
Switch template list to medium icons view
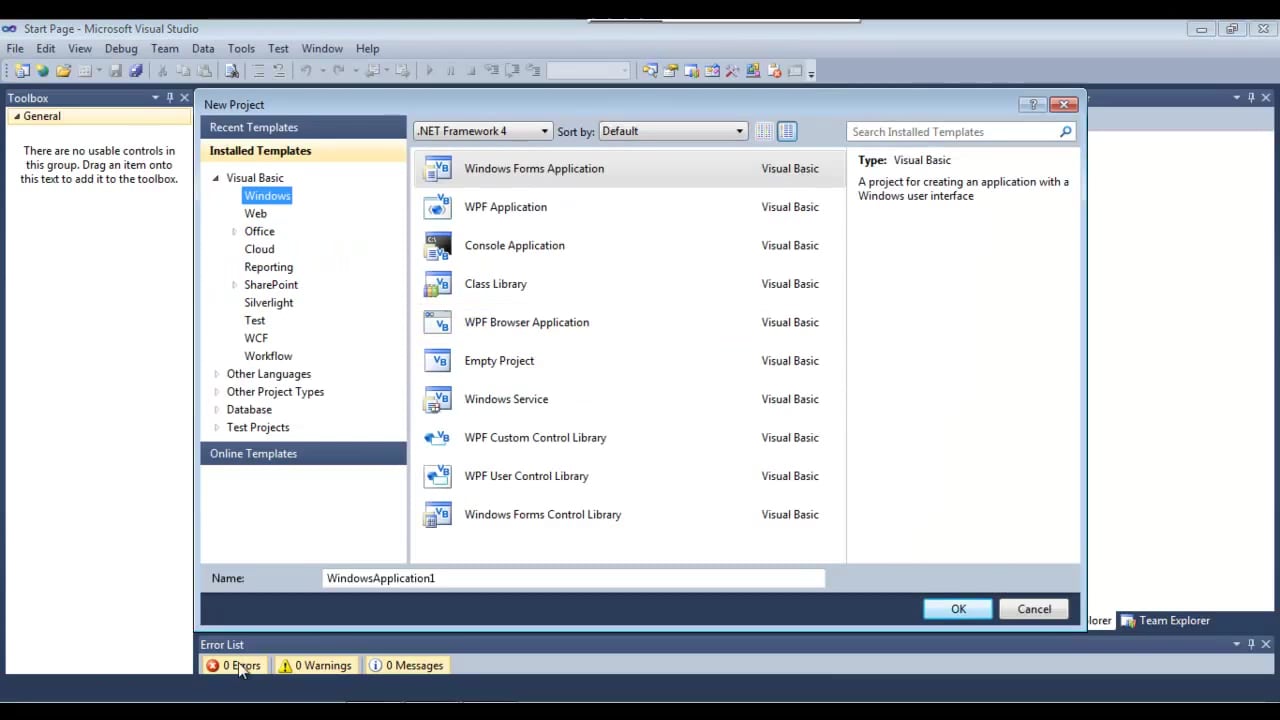tap(787, 131)
